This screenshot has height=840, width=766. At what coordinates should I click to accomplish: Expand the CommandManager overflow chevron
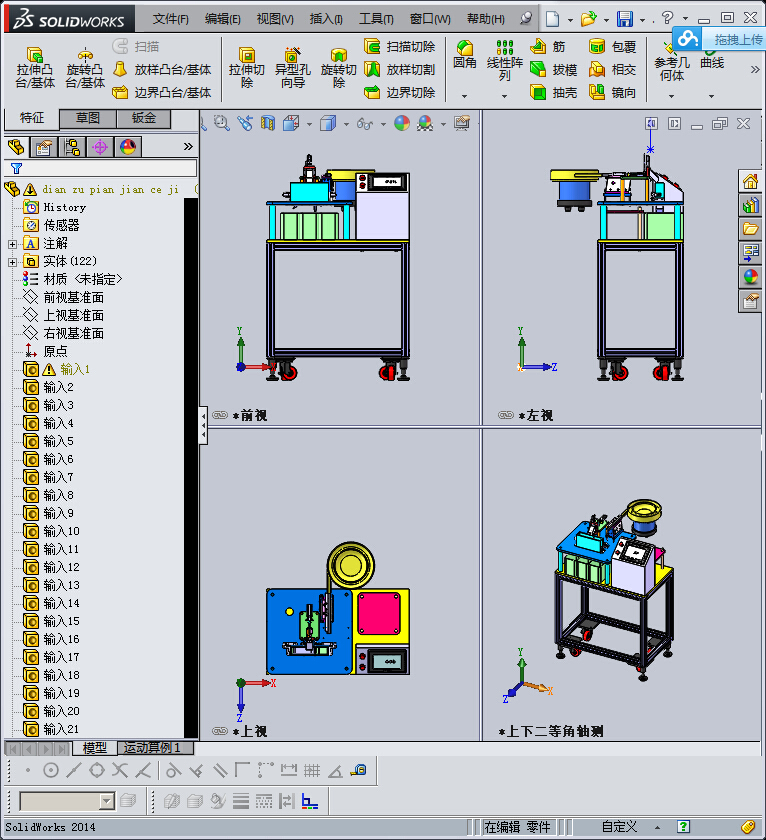755,70
